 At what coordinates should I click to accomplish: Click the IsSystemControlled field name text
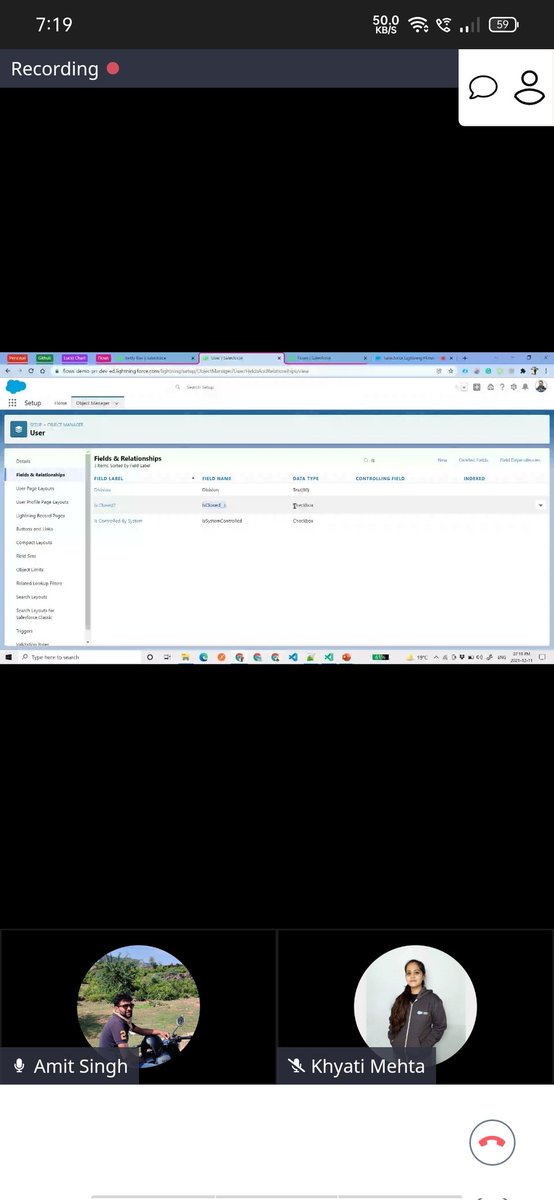(222, 521)
